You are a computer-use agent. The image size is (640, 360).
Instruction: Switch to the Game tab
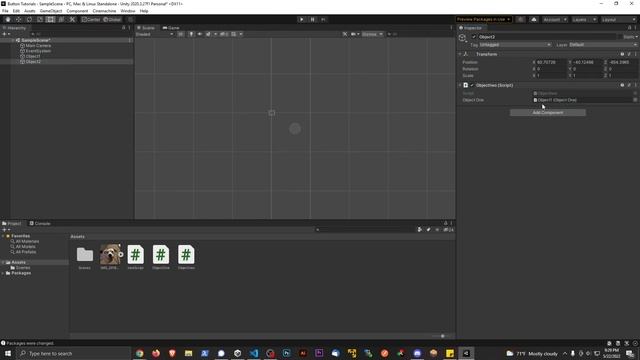pos(171,28)
